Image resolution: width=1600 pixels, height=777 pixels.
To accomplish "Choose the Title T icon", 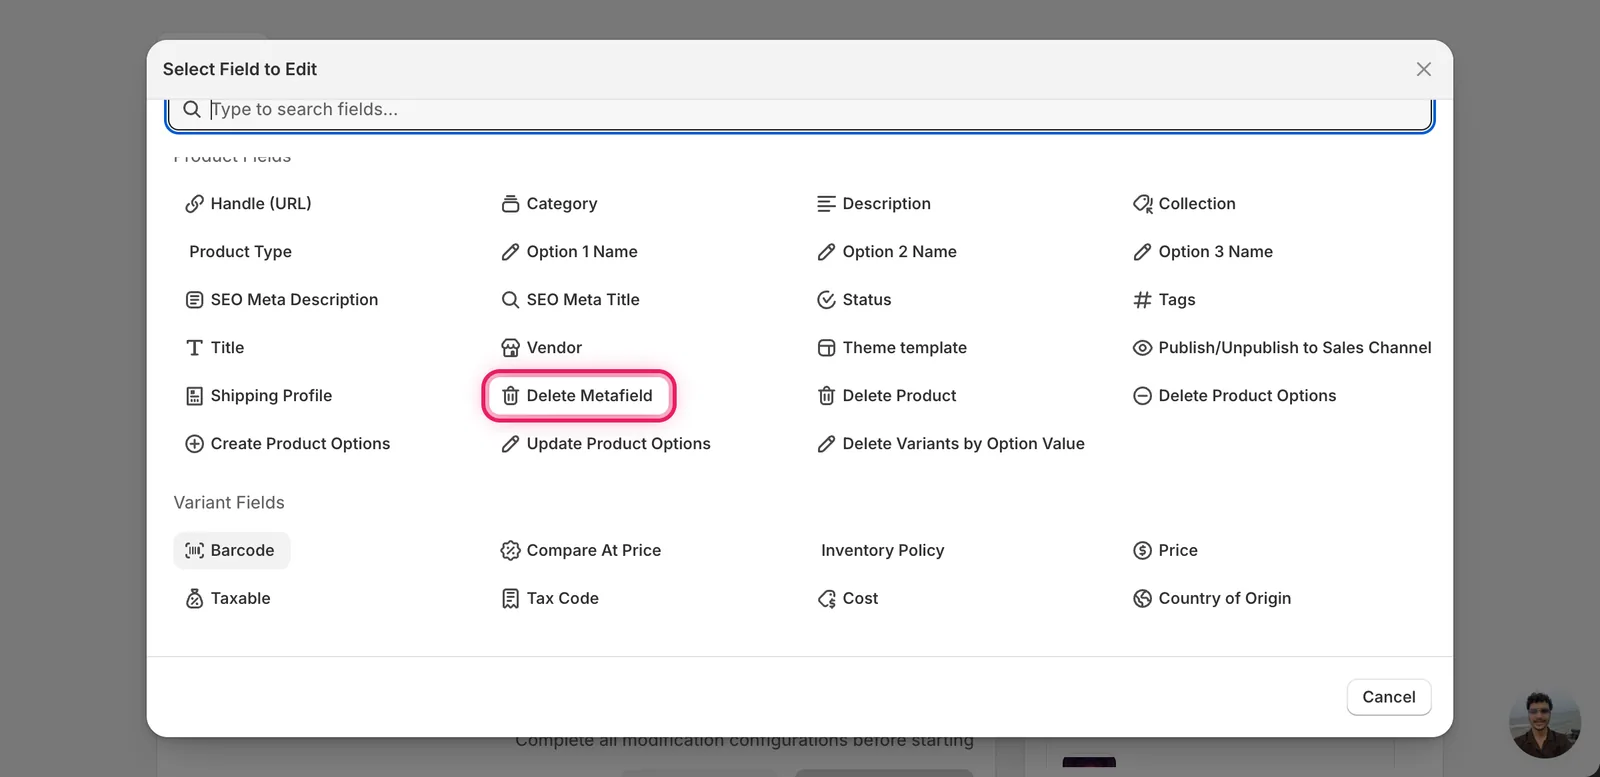I will pos(194,348).
